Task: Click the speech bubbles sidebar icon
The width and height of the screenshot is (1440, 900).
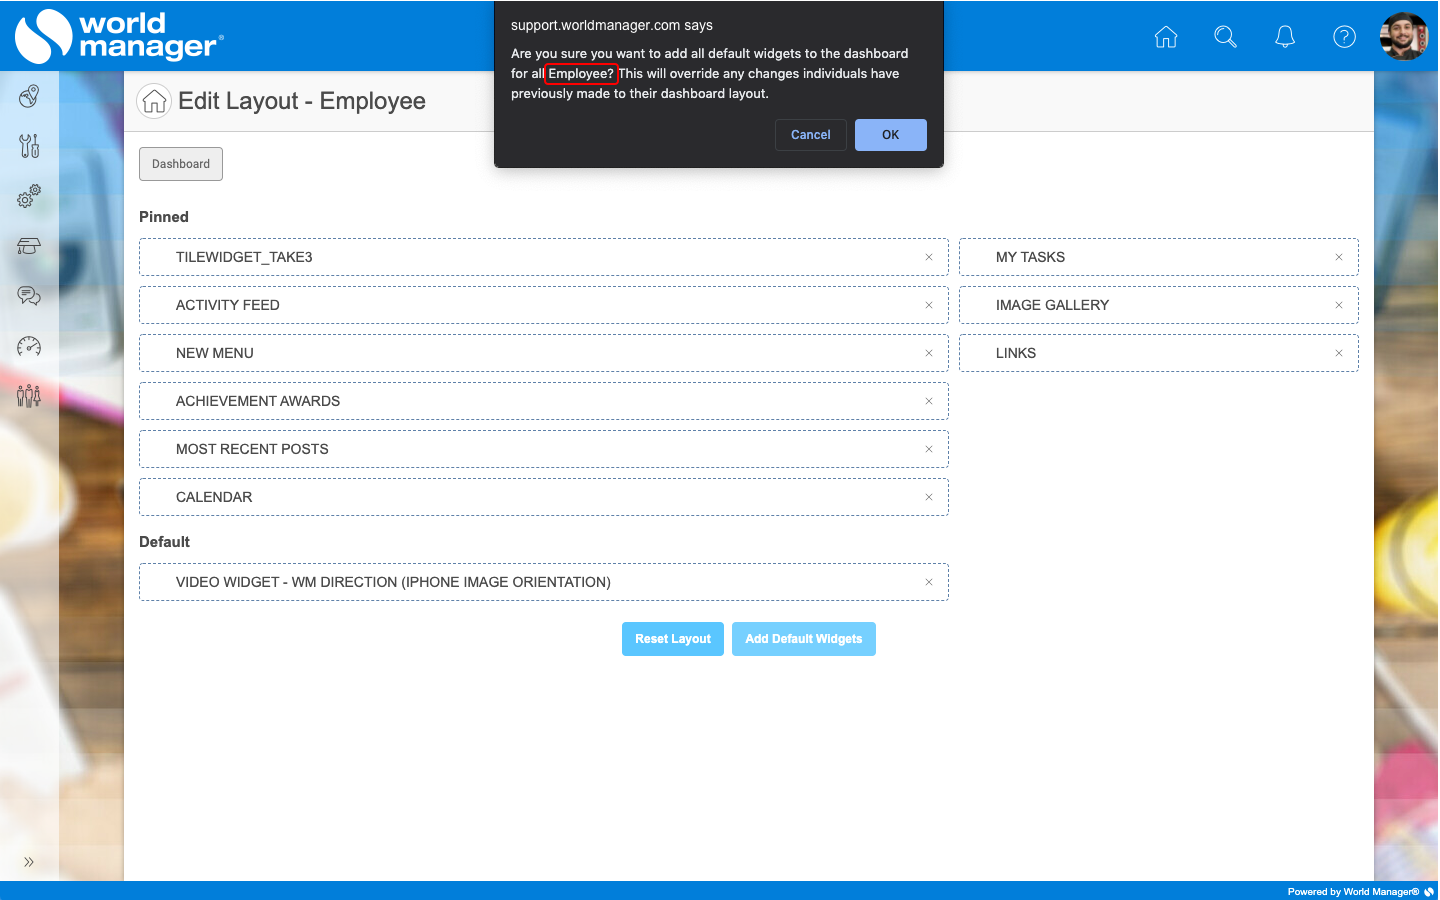Action: (29, 296)
